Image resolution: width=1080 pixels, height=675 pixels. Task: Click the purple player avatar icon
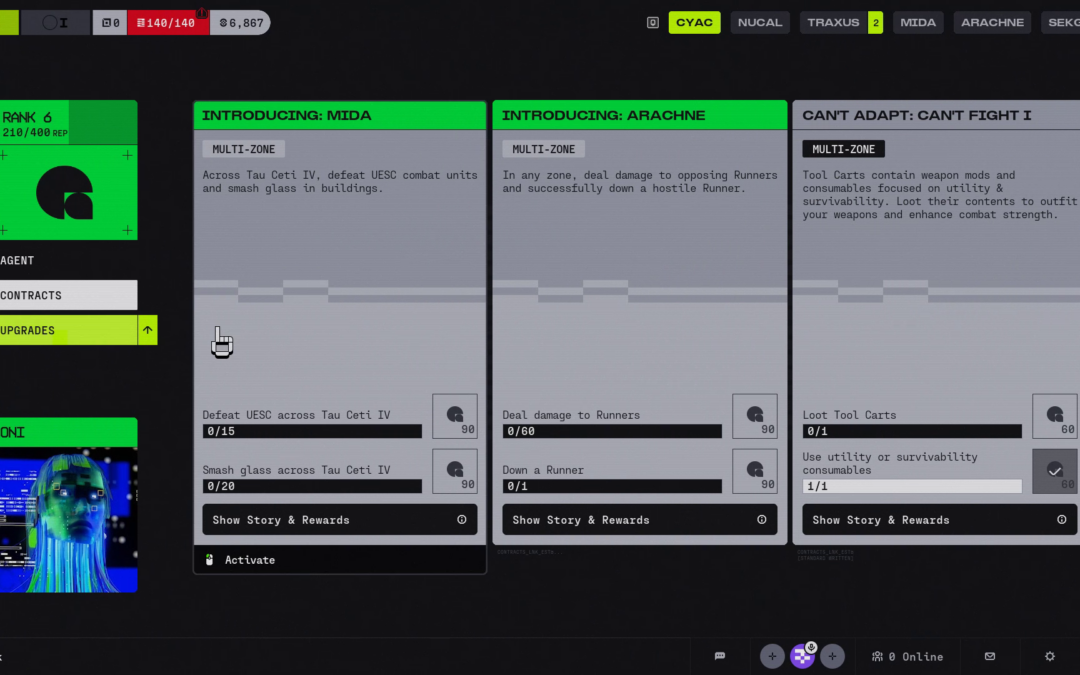(803, 656)
